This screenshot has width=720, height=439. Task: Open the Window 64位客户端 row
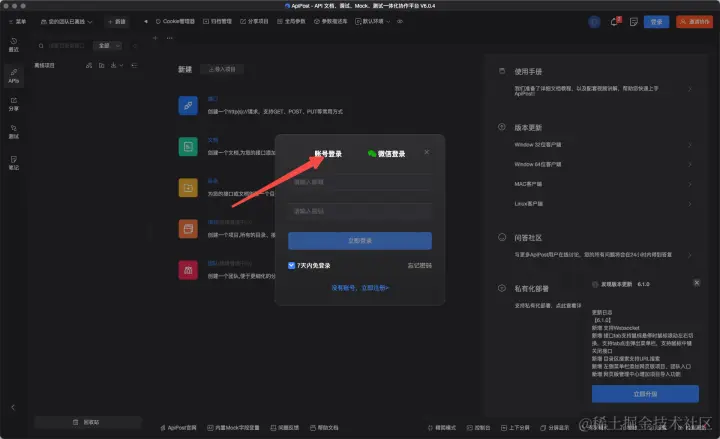point(602,164)
